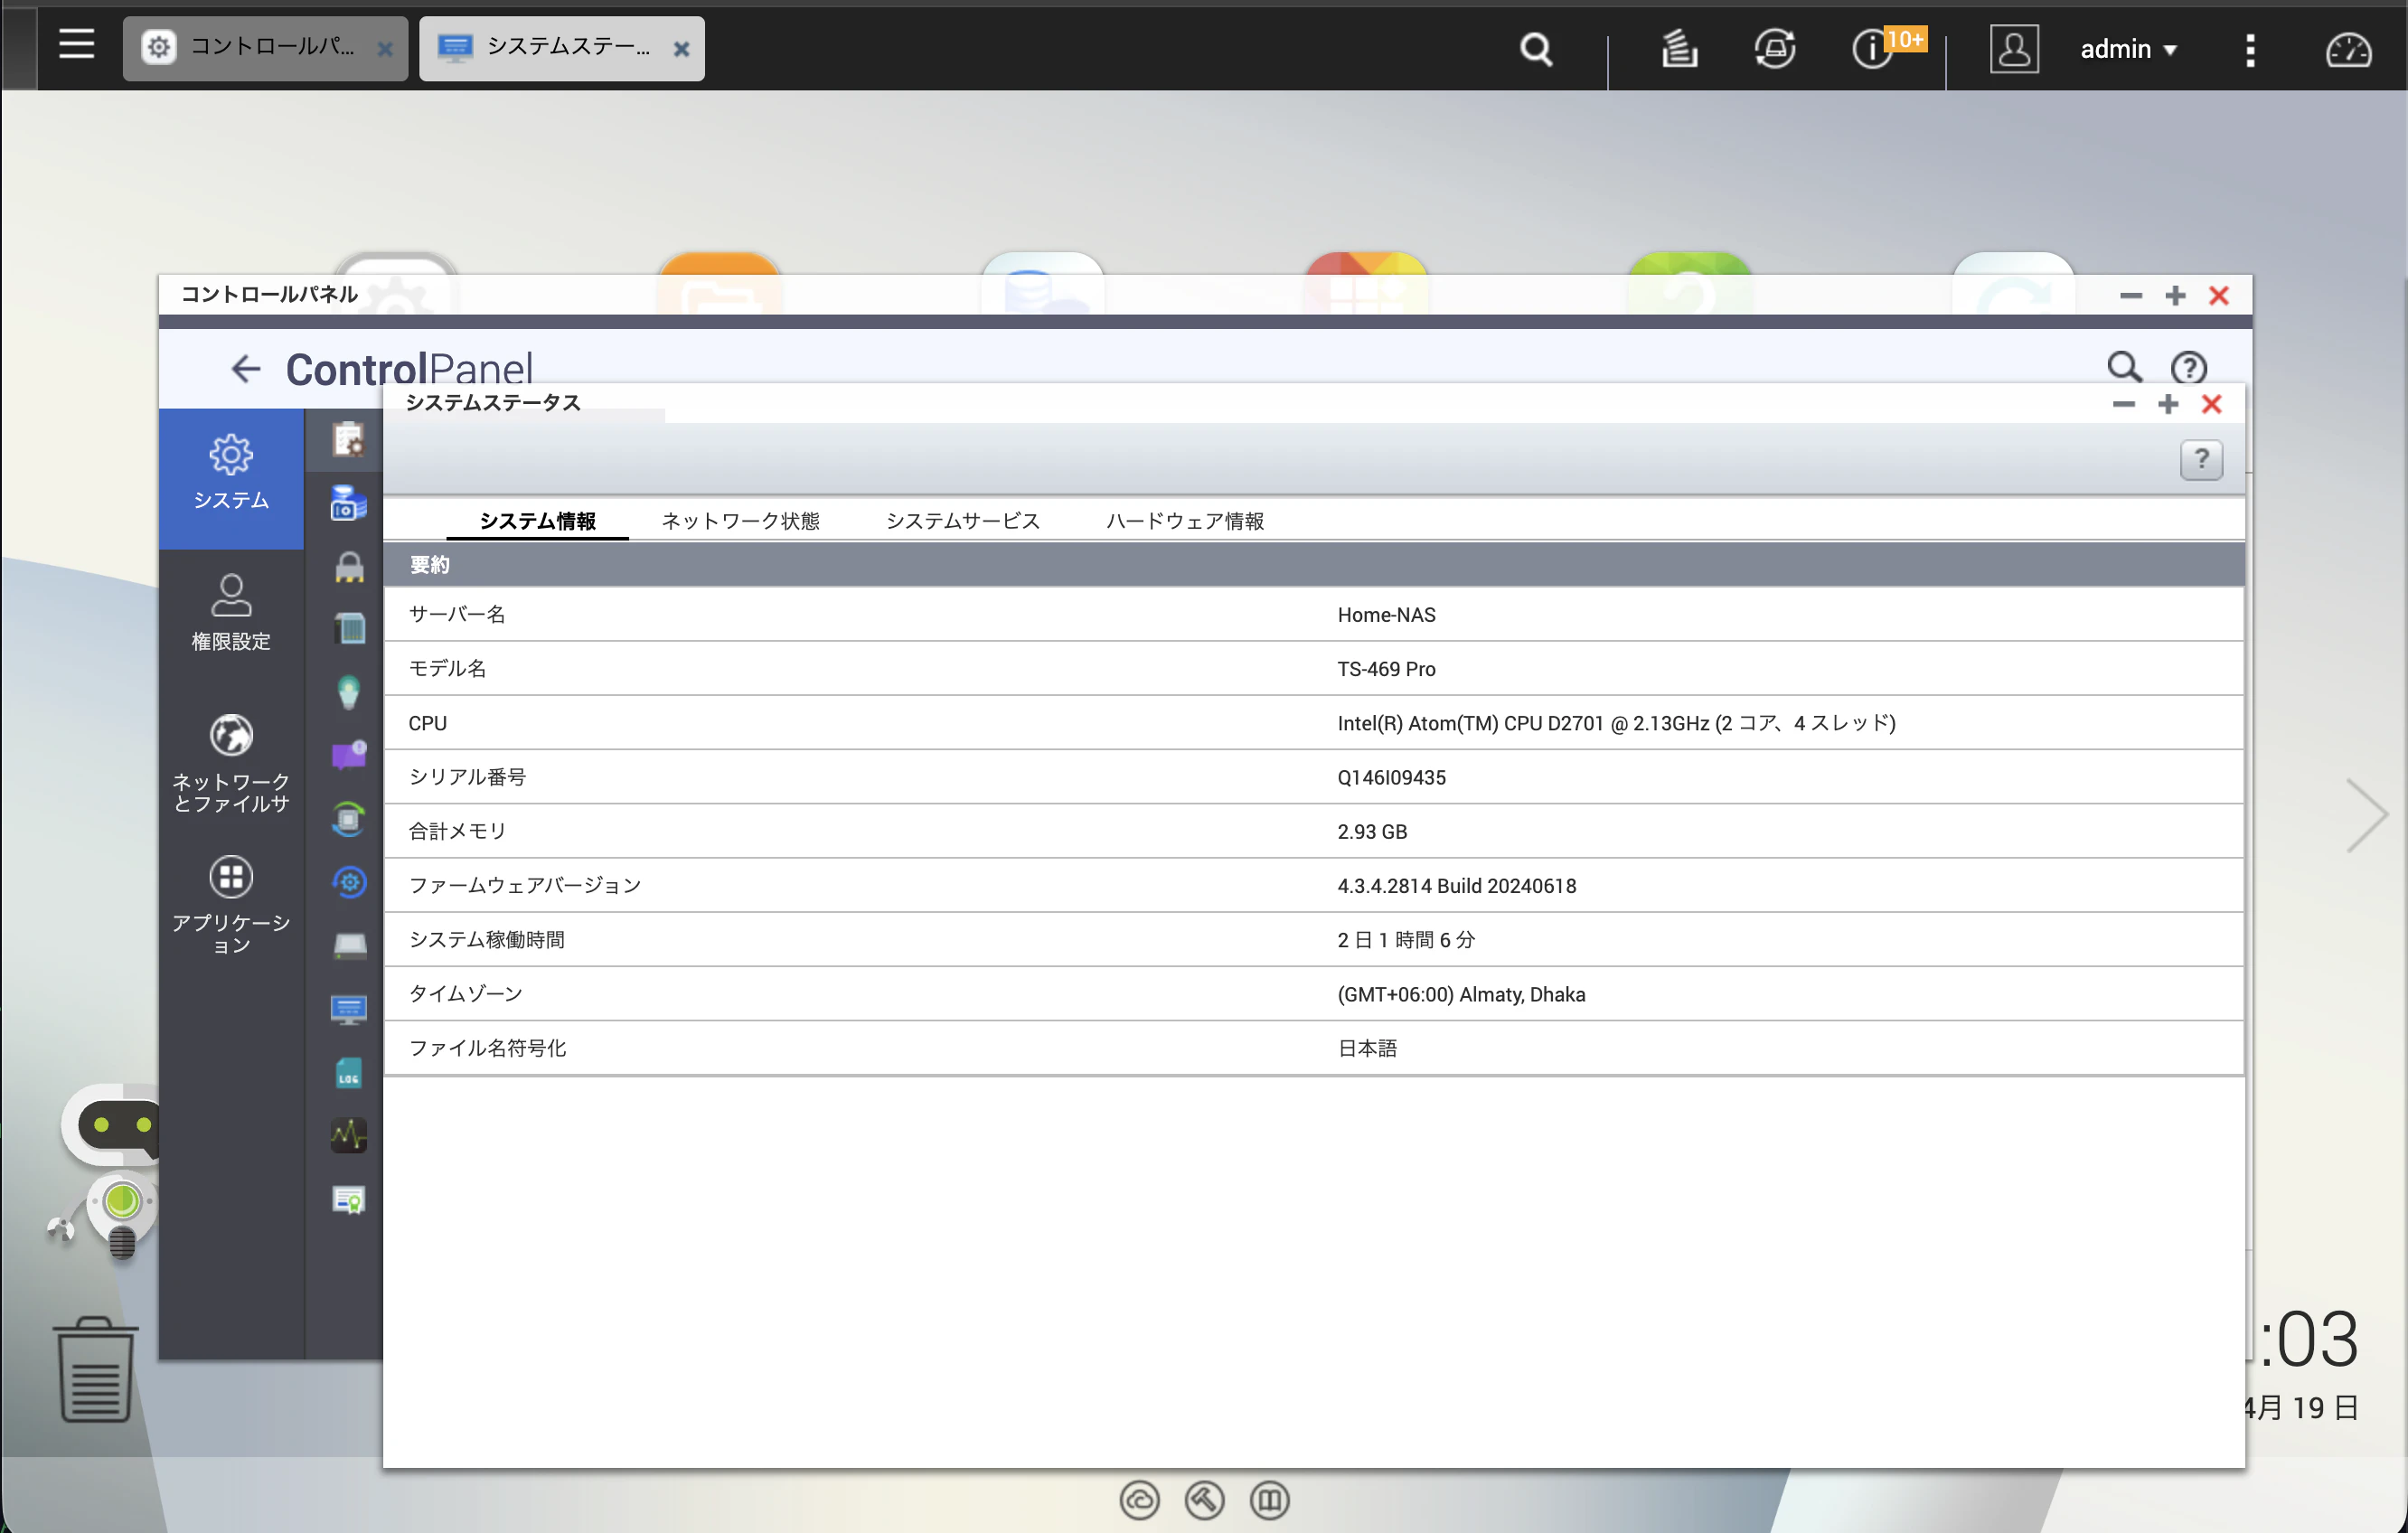Viewport: 2408px width, 1533px height.
Task: Switch to the ネットワーク状態 tab
Action: click(740, 521)
